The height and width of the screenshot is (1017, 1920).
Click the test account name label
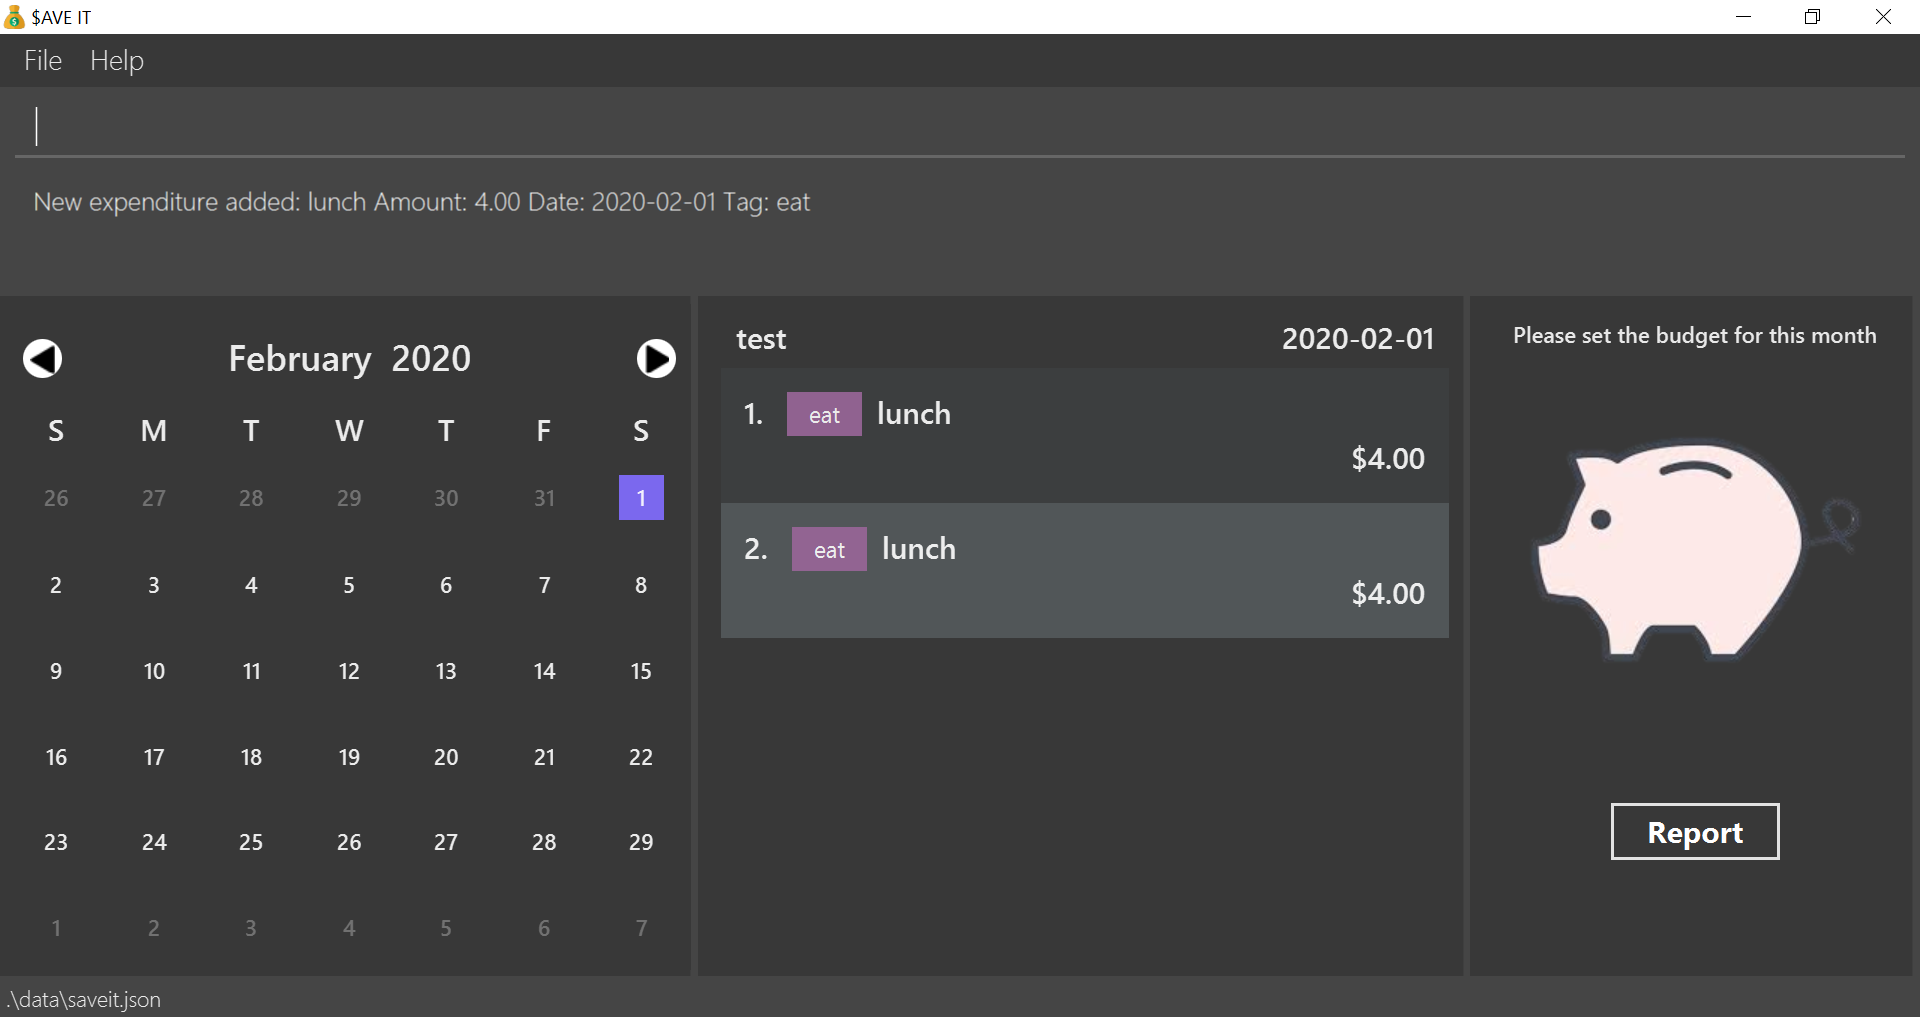click(761, 339)
